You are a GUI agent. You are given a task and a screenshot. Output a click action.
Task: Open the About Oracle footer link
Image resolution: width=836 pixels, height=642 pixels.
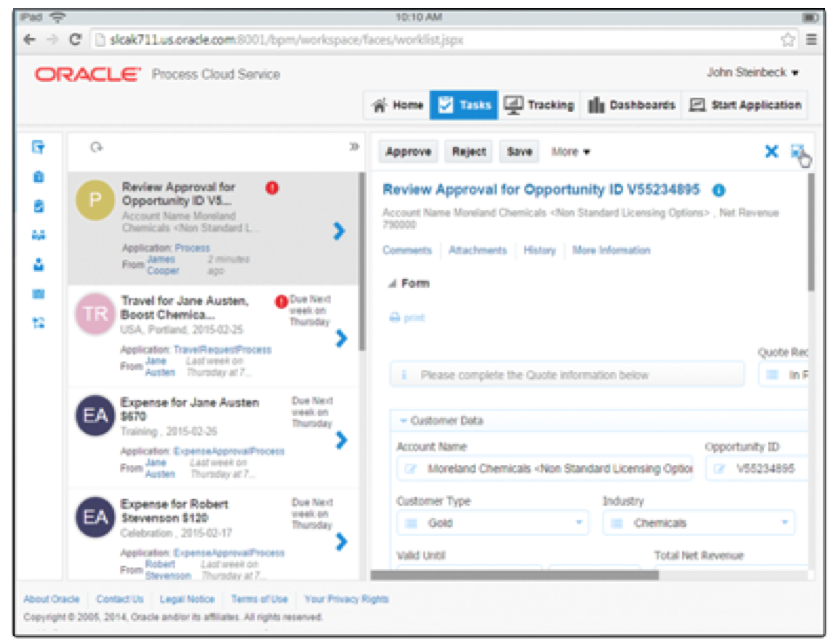point(51,599)
